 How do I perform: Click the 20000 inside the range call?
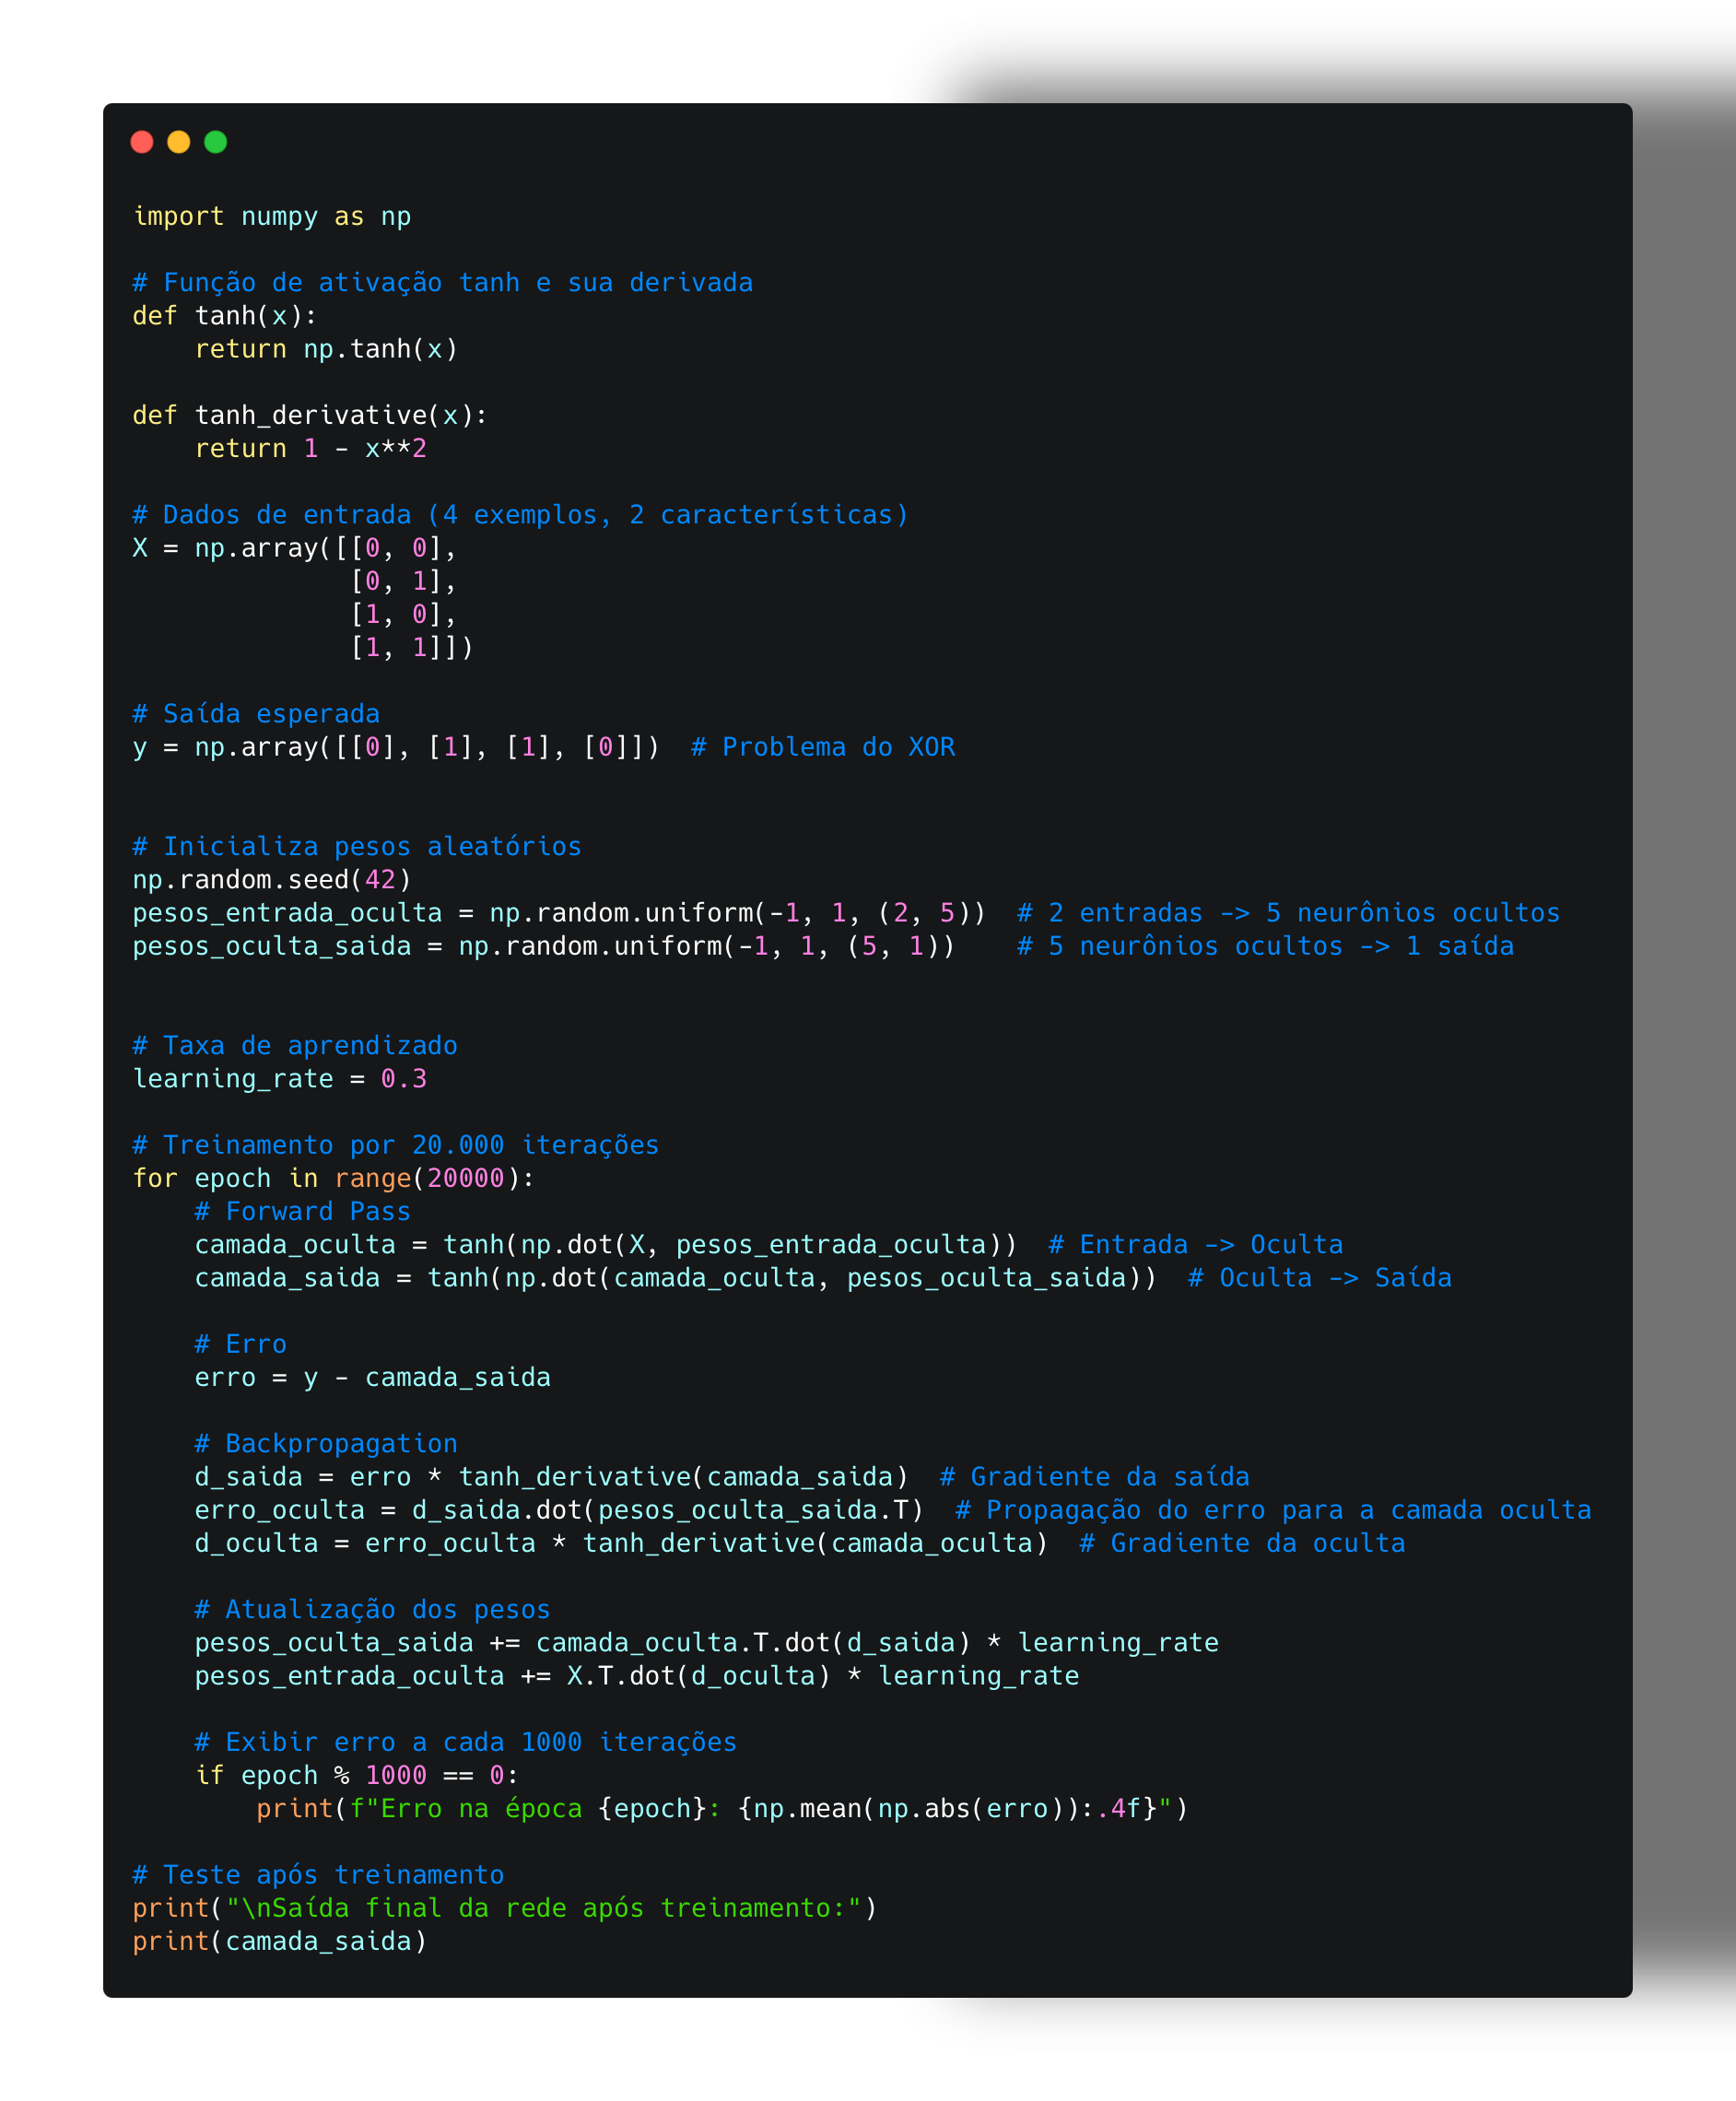(465, 1179)
